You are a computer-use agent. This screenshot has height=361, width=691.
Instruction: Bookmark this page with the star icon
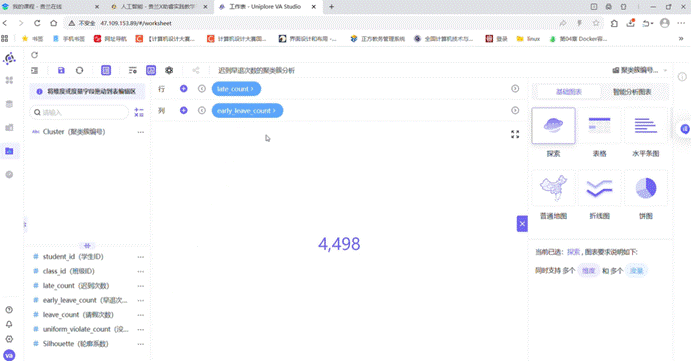tap(596, 23)
